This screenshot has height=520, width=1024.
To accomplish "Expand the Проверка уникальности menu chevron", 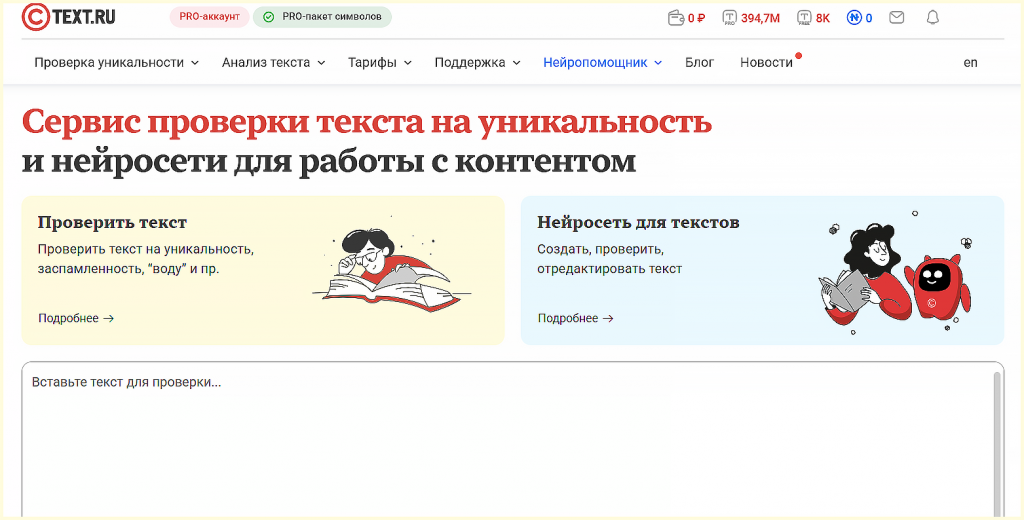I will click(195, 63).
